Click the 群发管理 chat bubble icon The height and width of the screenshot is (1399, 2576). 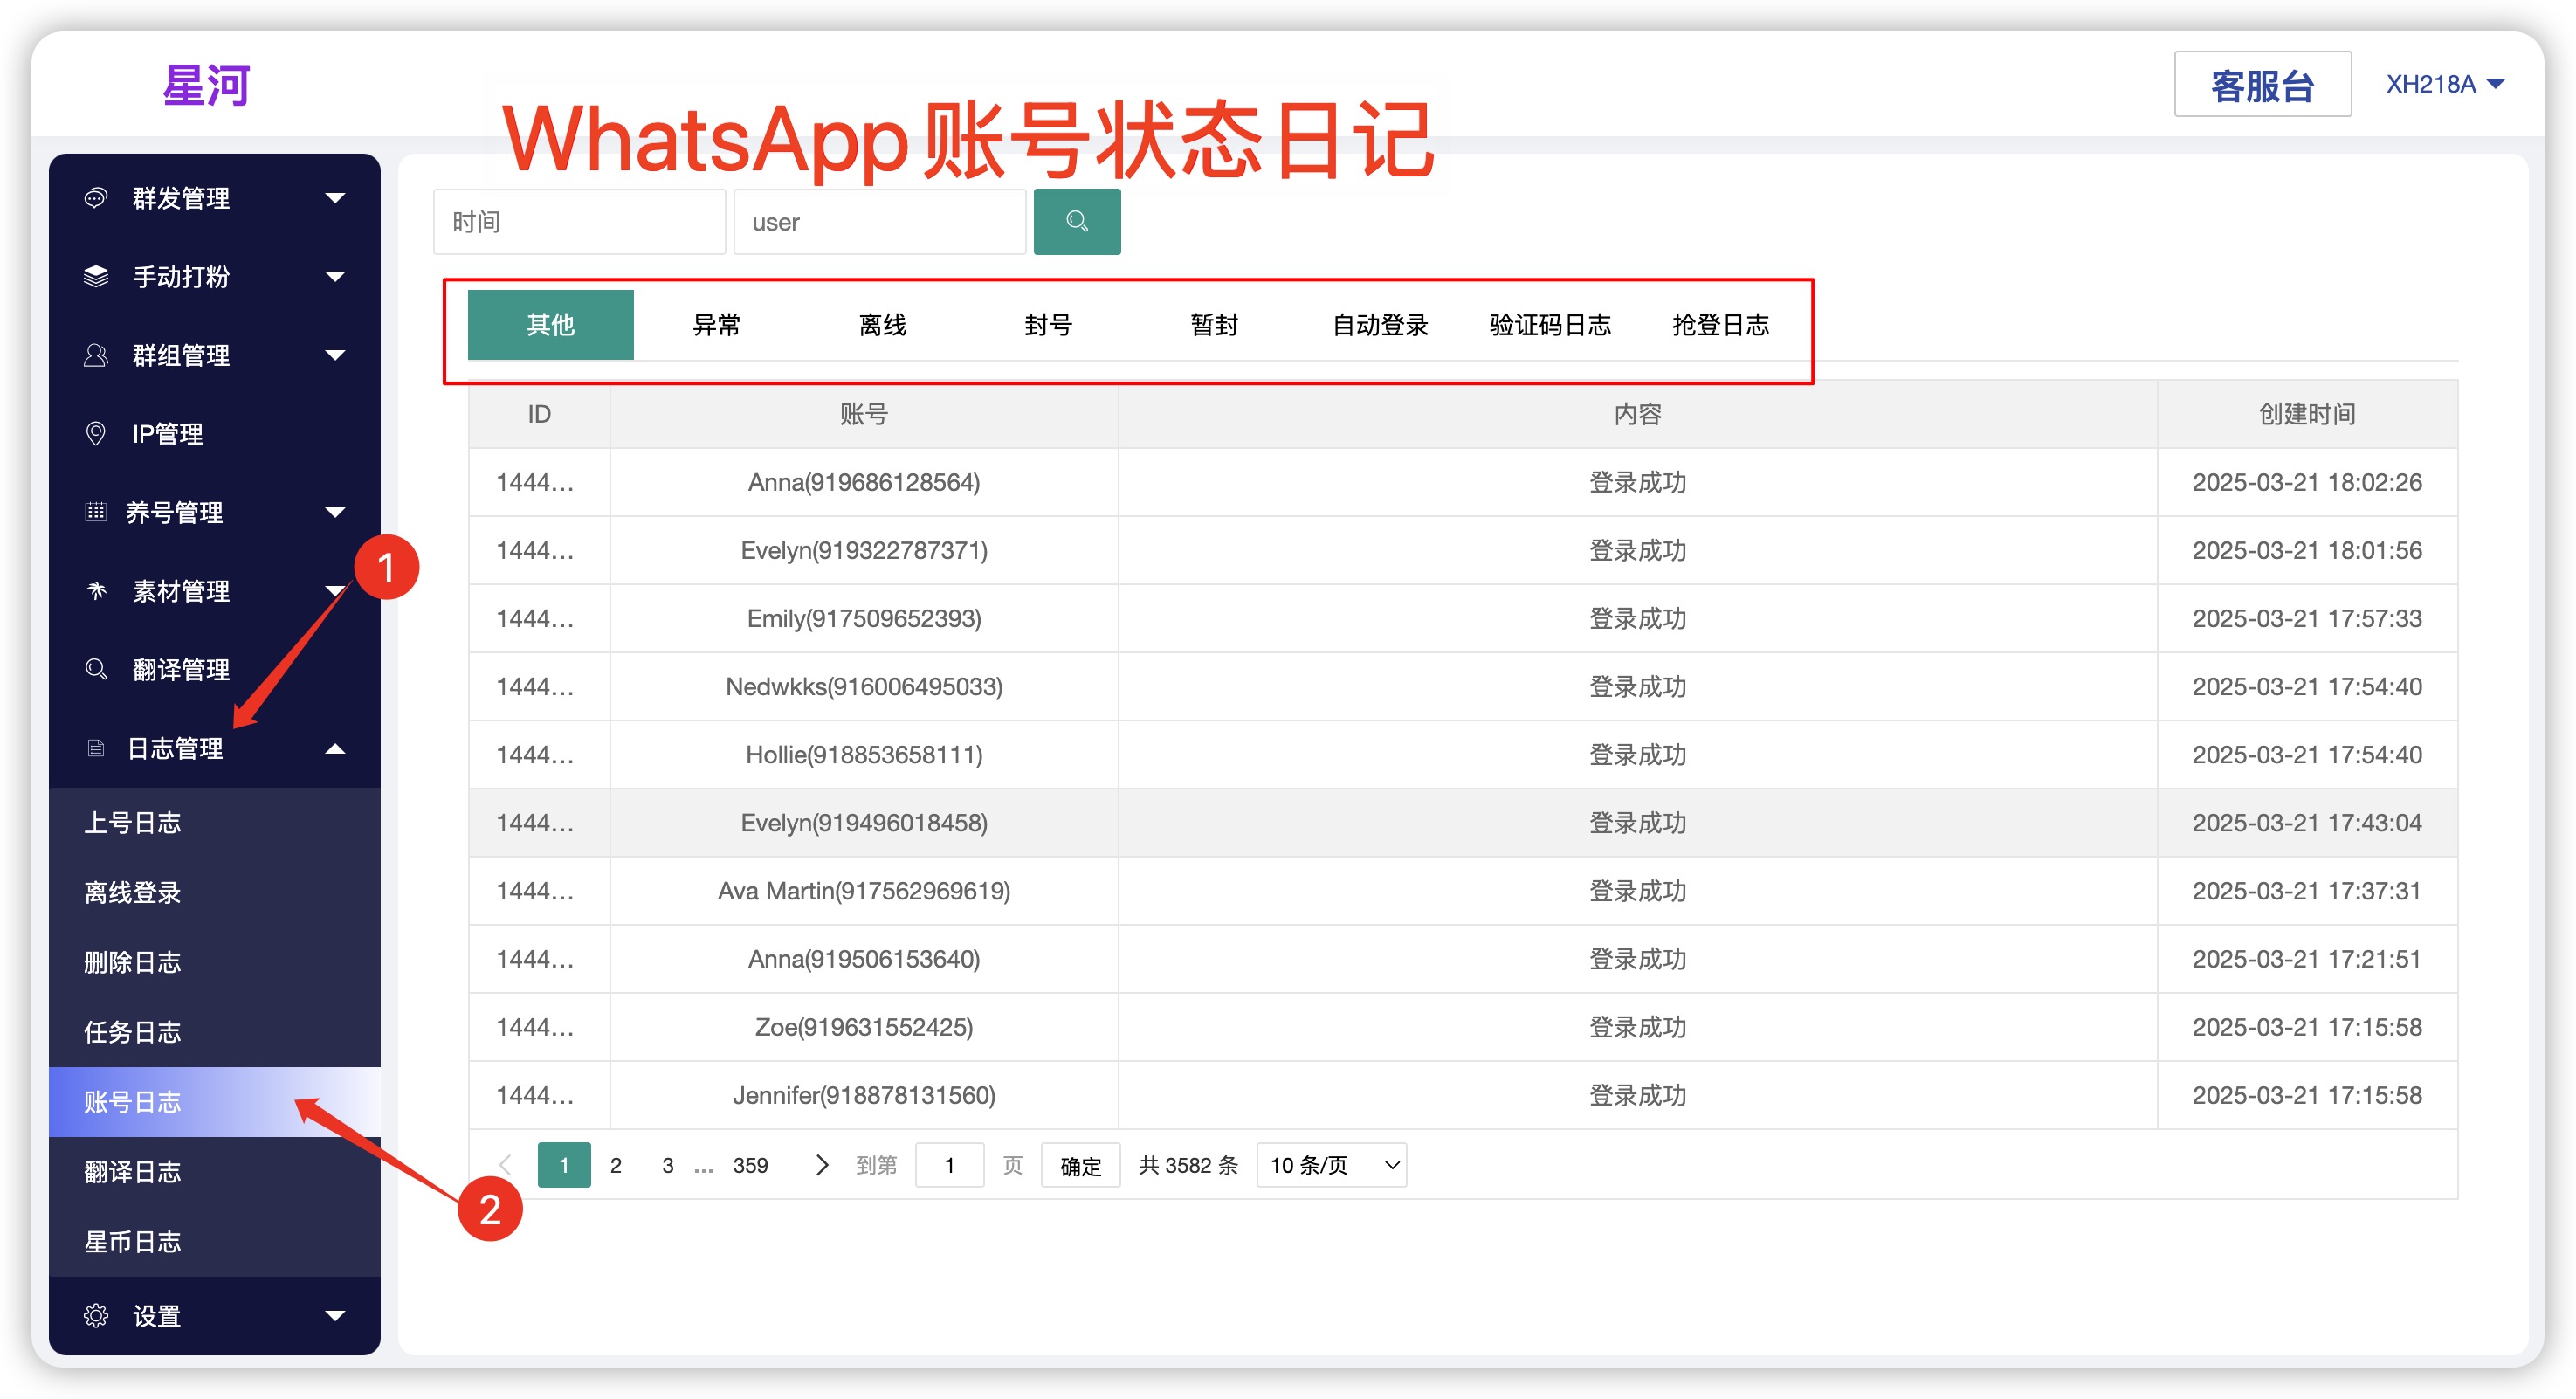coord(95,198)
